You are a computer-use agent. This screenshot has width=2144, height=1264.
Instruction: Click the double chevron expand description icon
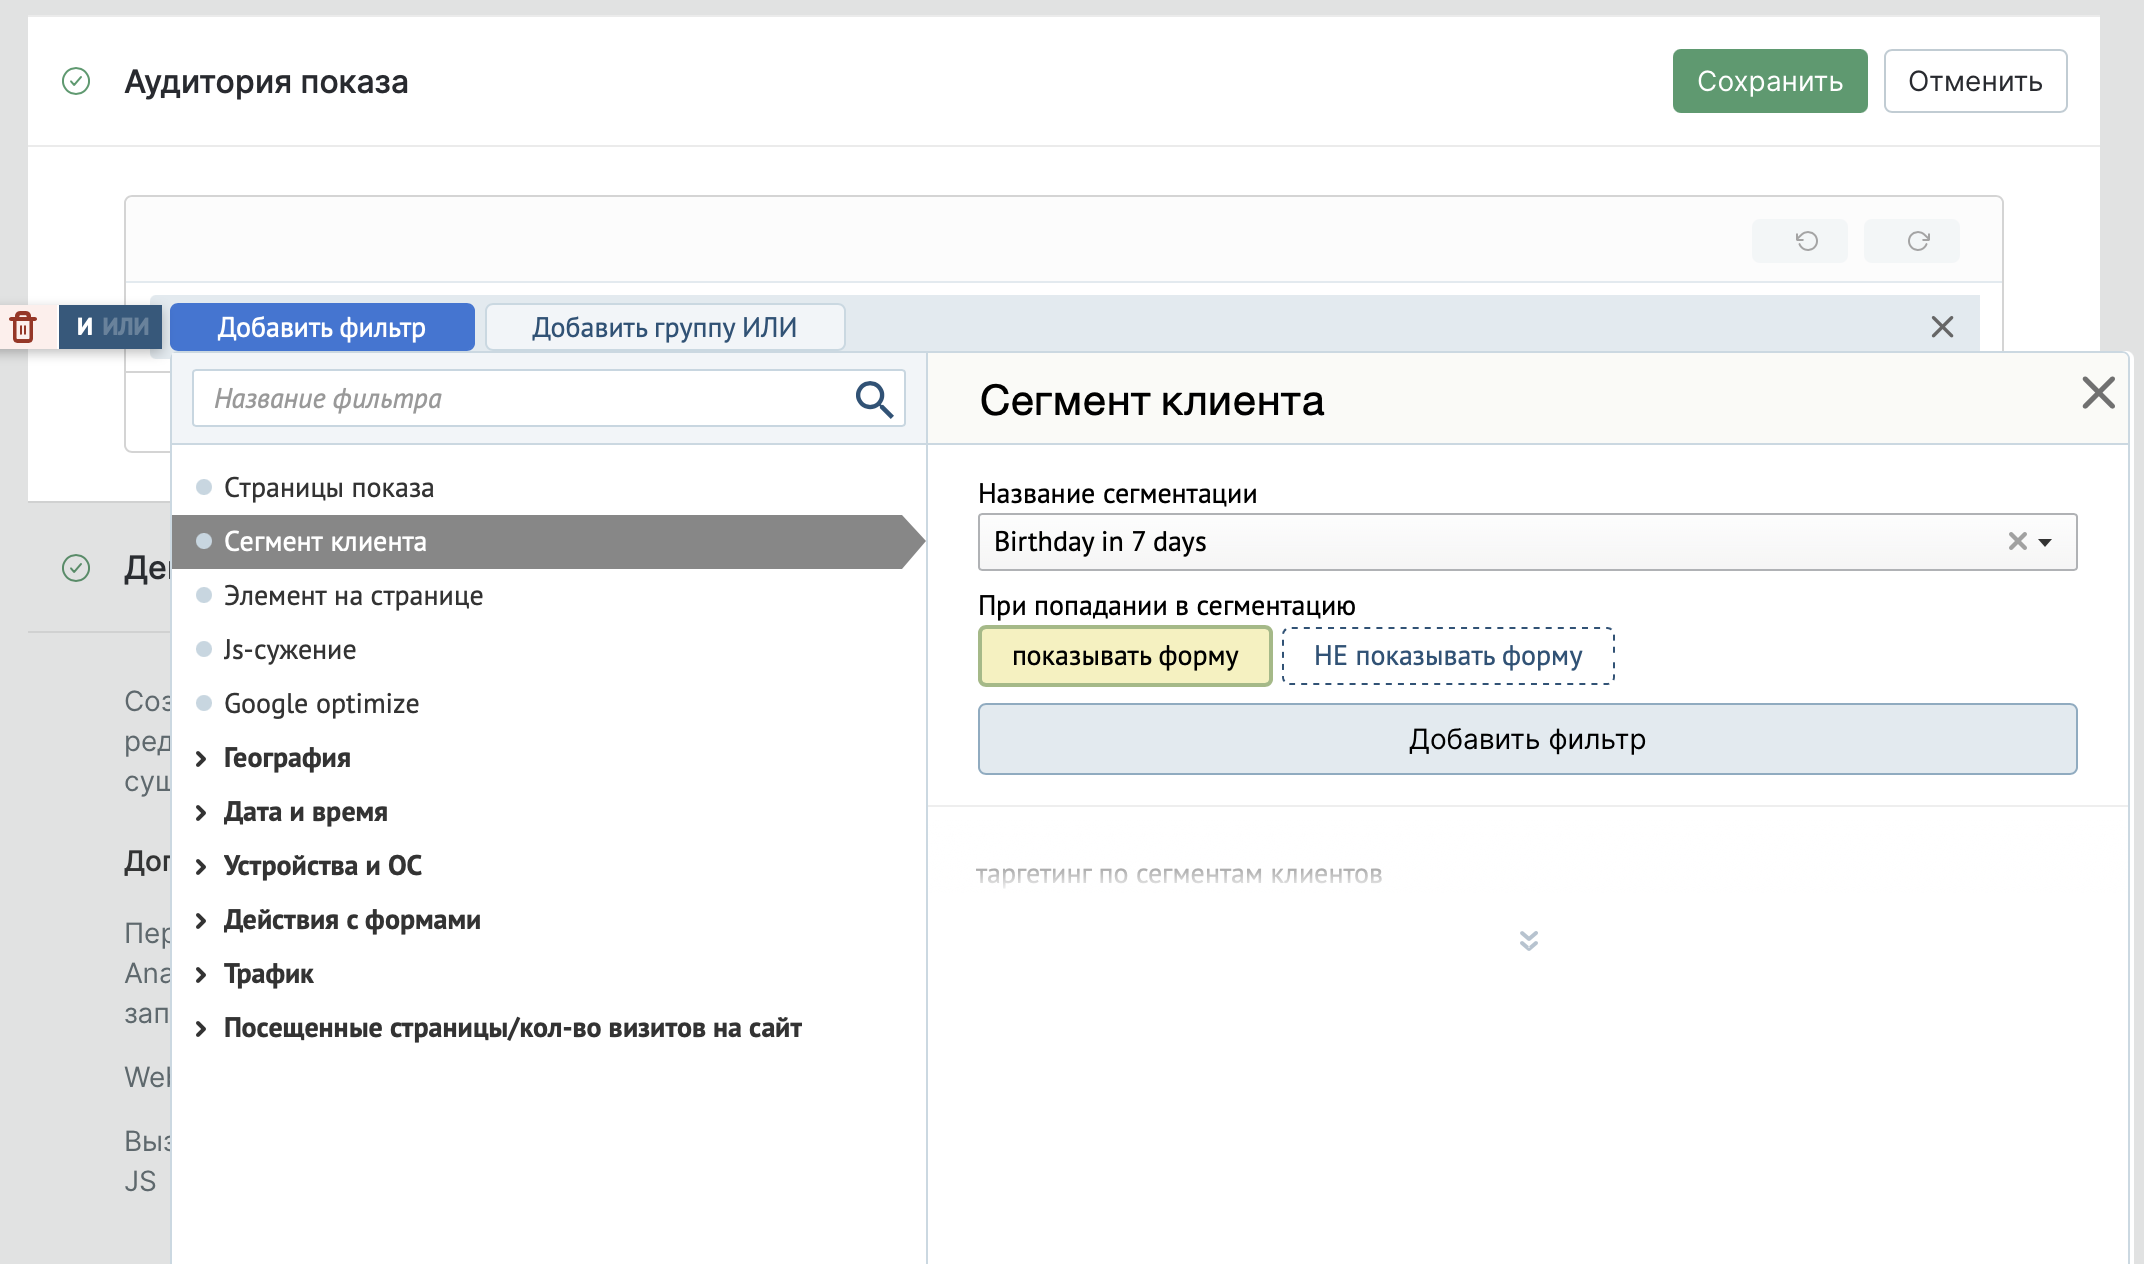click(1528, 940)
